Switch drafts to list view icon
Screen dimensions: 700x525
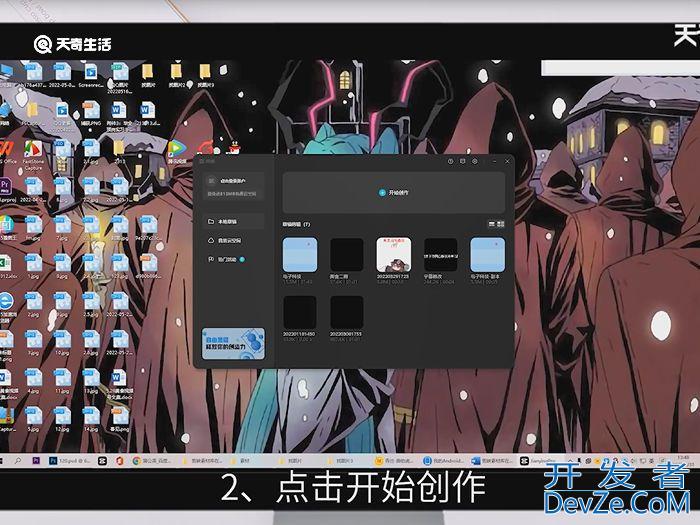click(492, 224)
